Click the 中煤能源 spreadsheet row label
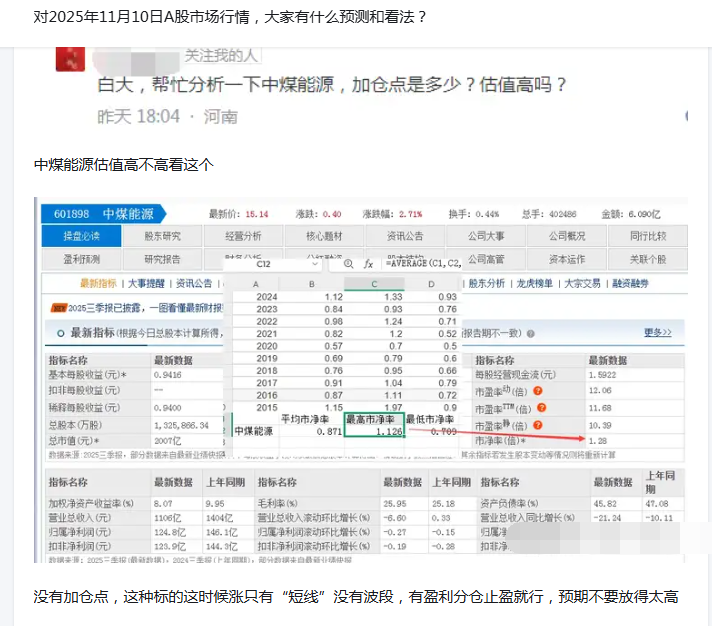Screen dimensions: 712x626 [x=255, y=431]
